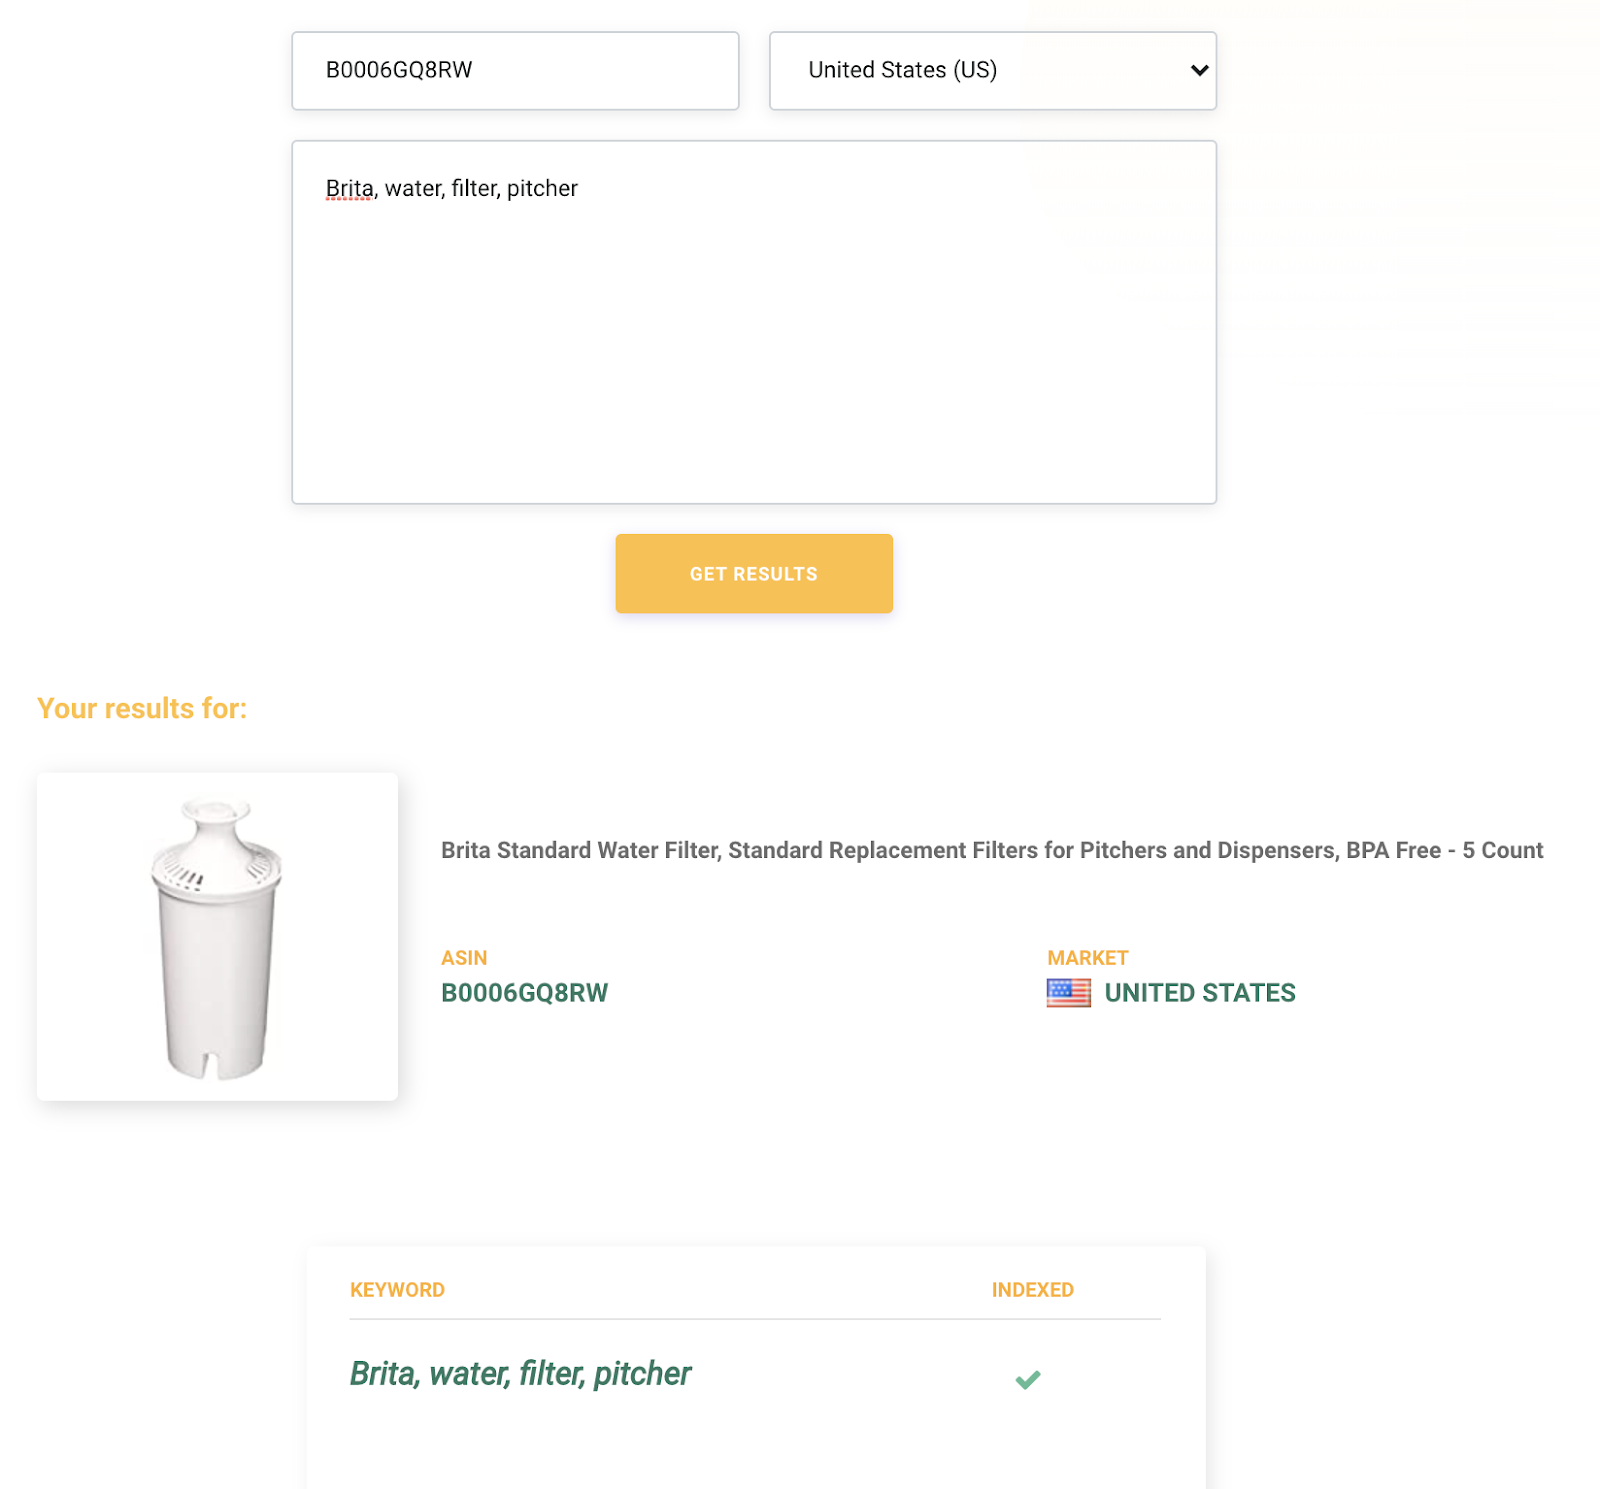Click the green indexed checkmark icon
The image size is (1600, 1489).
(x=1028, y=1380)
